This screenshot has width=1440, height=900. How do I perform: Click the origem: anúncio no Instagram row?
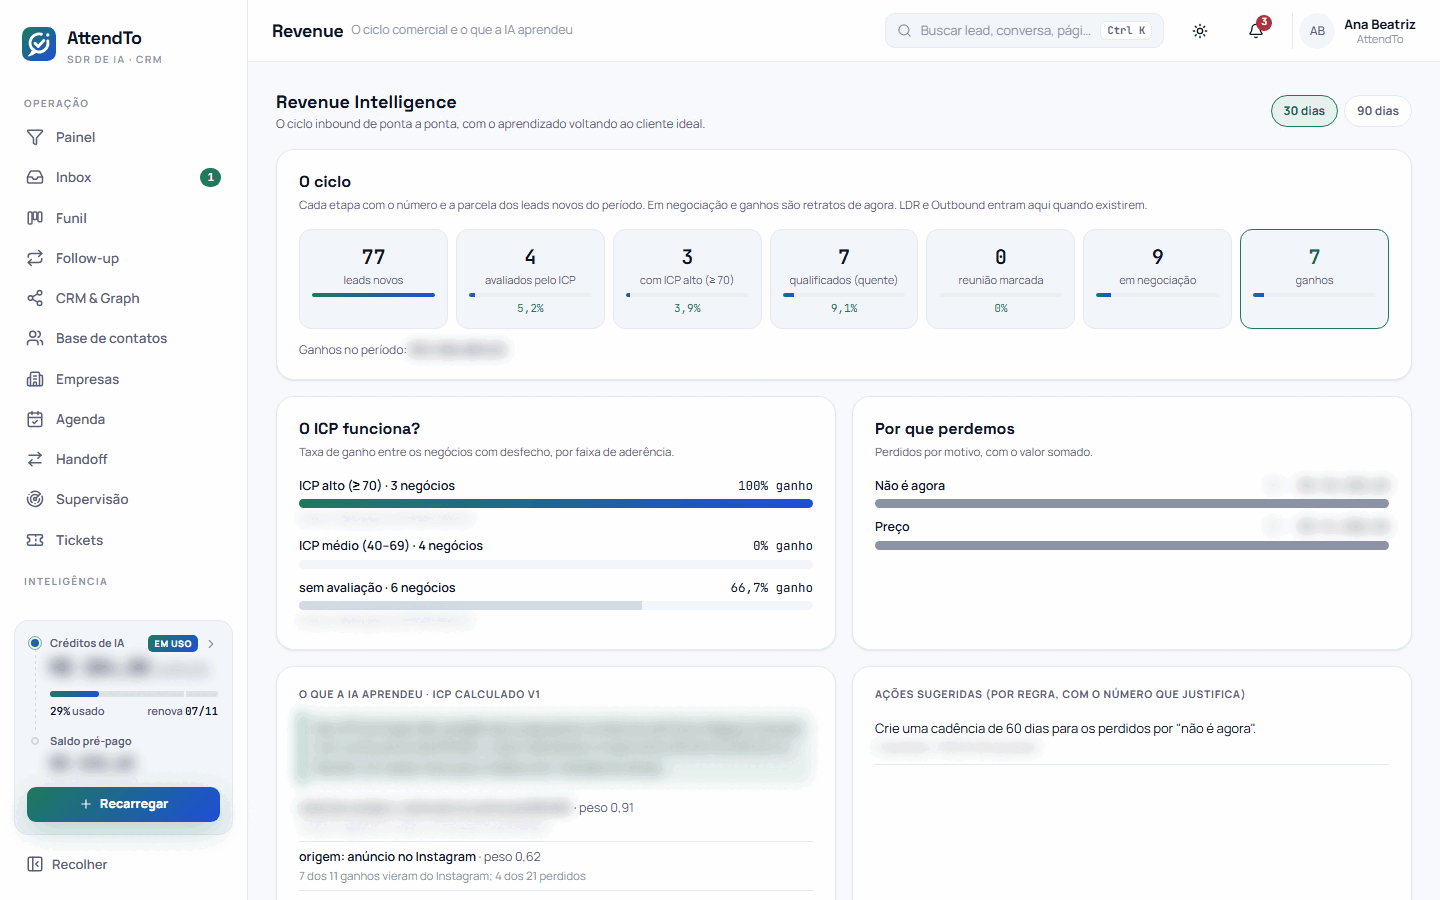[556, 866]
